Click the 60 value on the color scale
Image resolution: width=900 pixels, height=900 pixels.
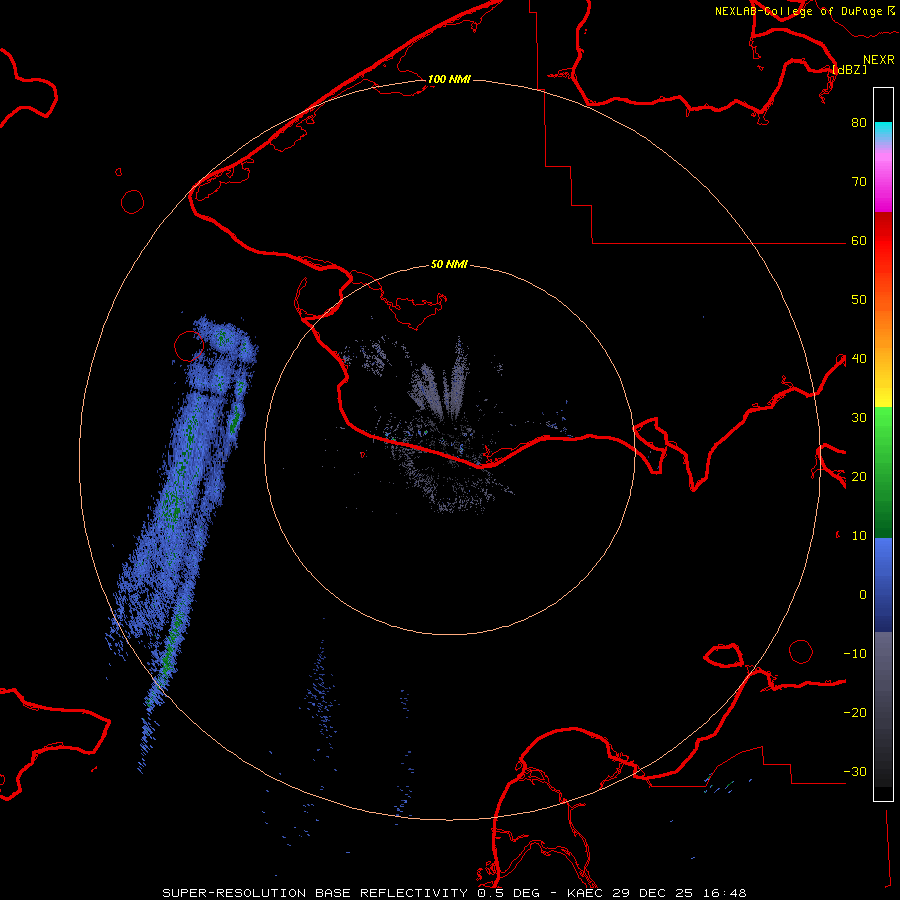click(x=859, y=240)
